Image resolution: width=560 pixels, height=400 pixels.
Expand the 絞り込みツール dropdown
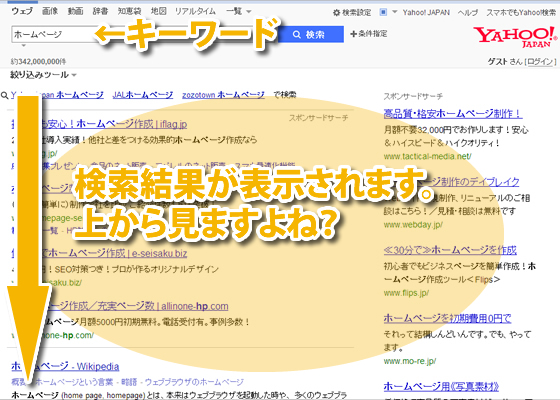43,75
